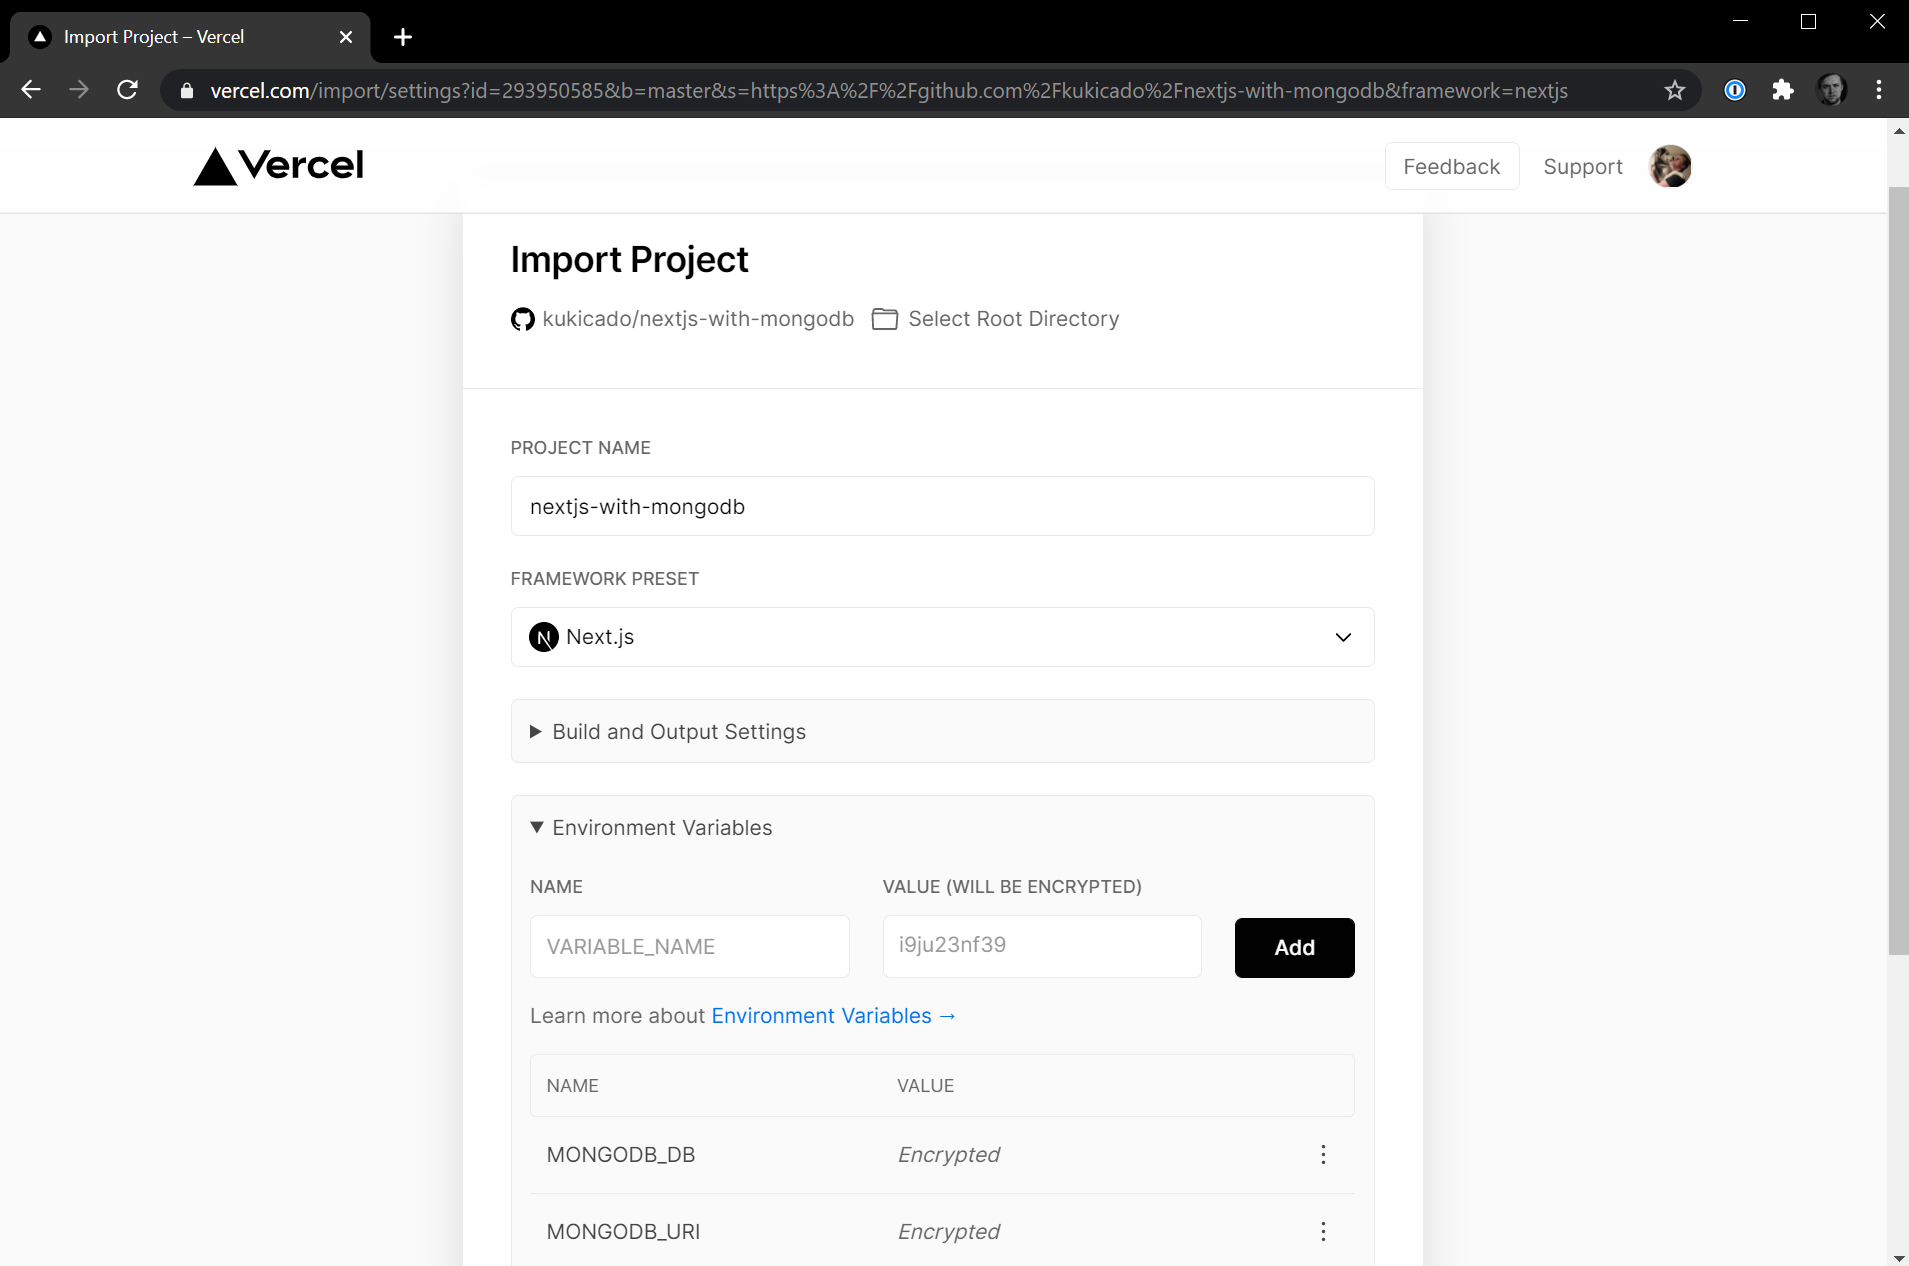This screenshot has width=1909, height=1266.
Task: Click the Encrypted value for MONGODB_DB
Action: click(x=948, y=1155)
